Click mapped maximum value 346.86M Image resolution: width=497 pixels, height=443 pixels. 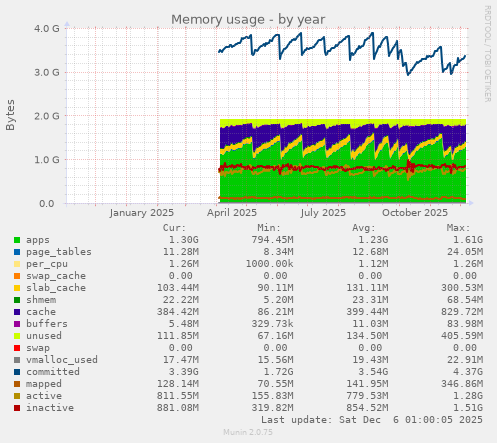click(462, 384)
